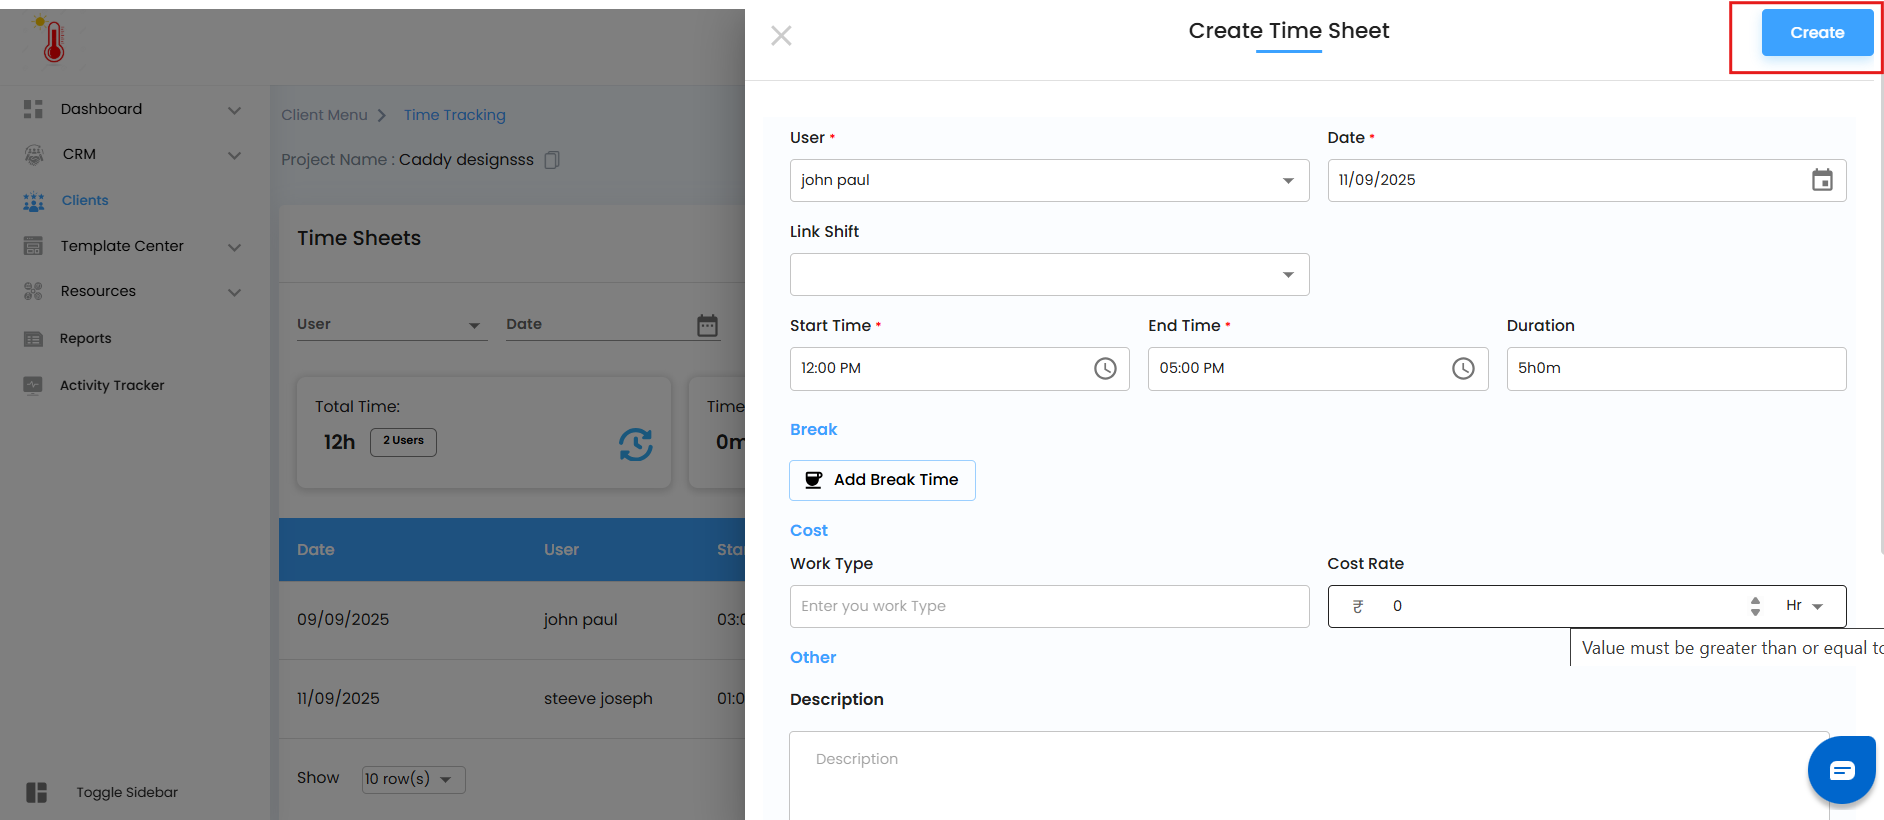The height and width of the screenshot is (820, 1884).
Task: Open Reports in the sidebar
Action: (85, 339)
